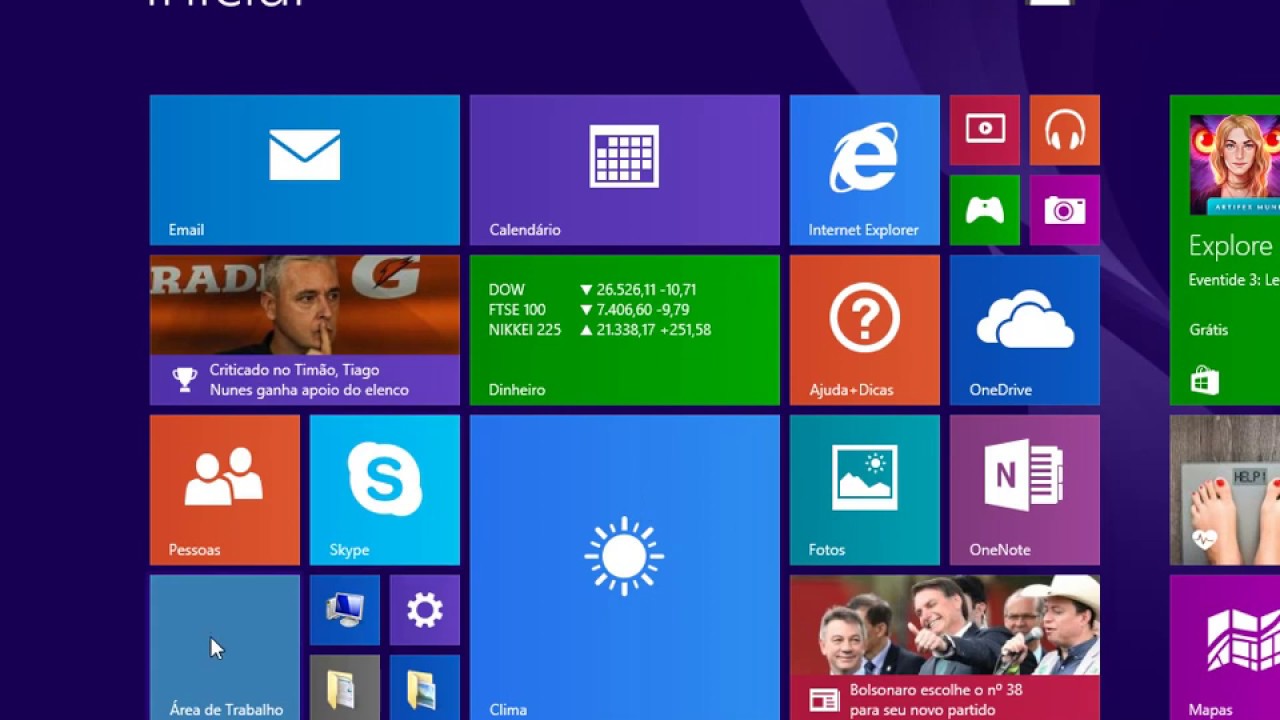Click the NIKKEI 225 quote row
This screenshot has height=720, width=1280.
tap(600, 330)
